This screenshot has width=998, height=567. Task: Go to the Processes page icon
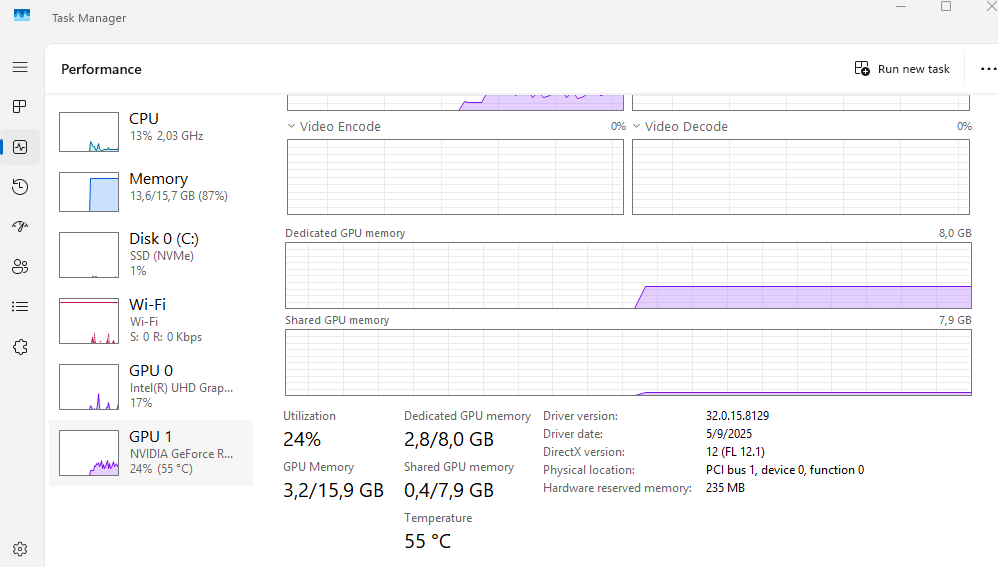point(20,107)
